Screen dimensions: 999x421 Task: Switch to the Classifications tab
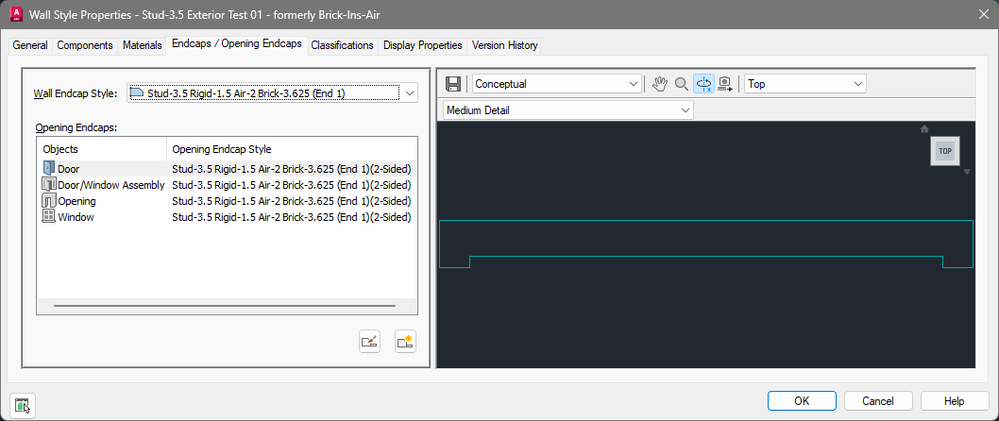(342, 45)
